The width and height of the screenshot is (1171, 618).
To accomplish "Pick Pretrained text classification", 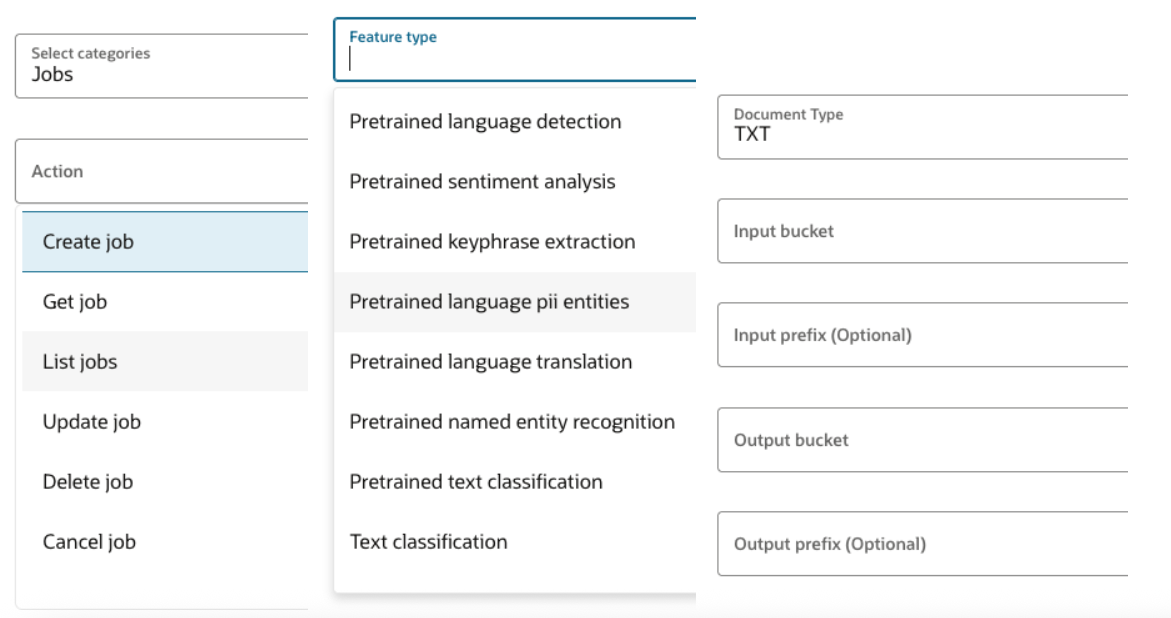I will (x=476, y=482).
